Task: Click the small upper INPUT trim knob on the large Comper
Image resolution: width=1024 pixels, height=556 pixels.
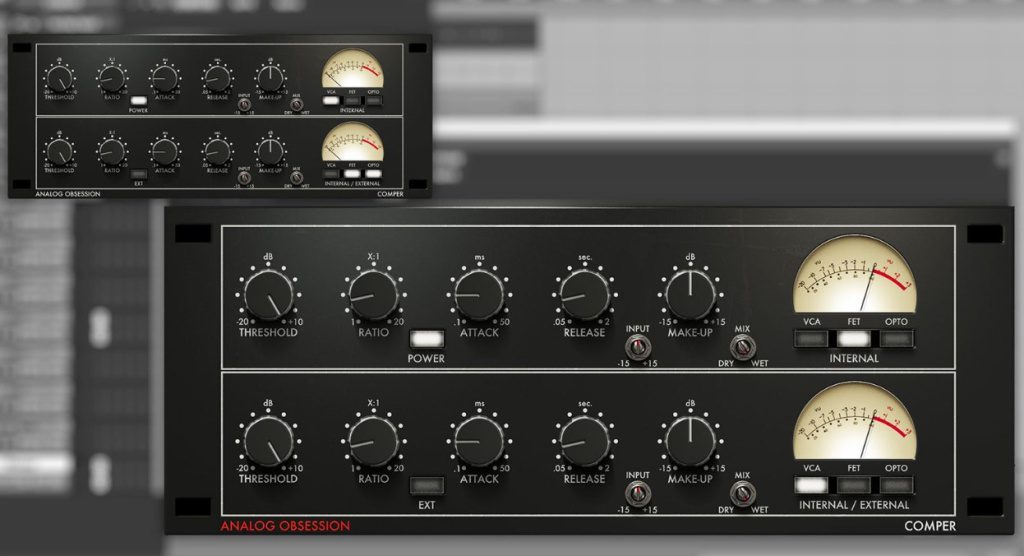Action: click(637, 347)
